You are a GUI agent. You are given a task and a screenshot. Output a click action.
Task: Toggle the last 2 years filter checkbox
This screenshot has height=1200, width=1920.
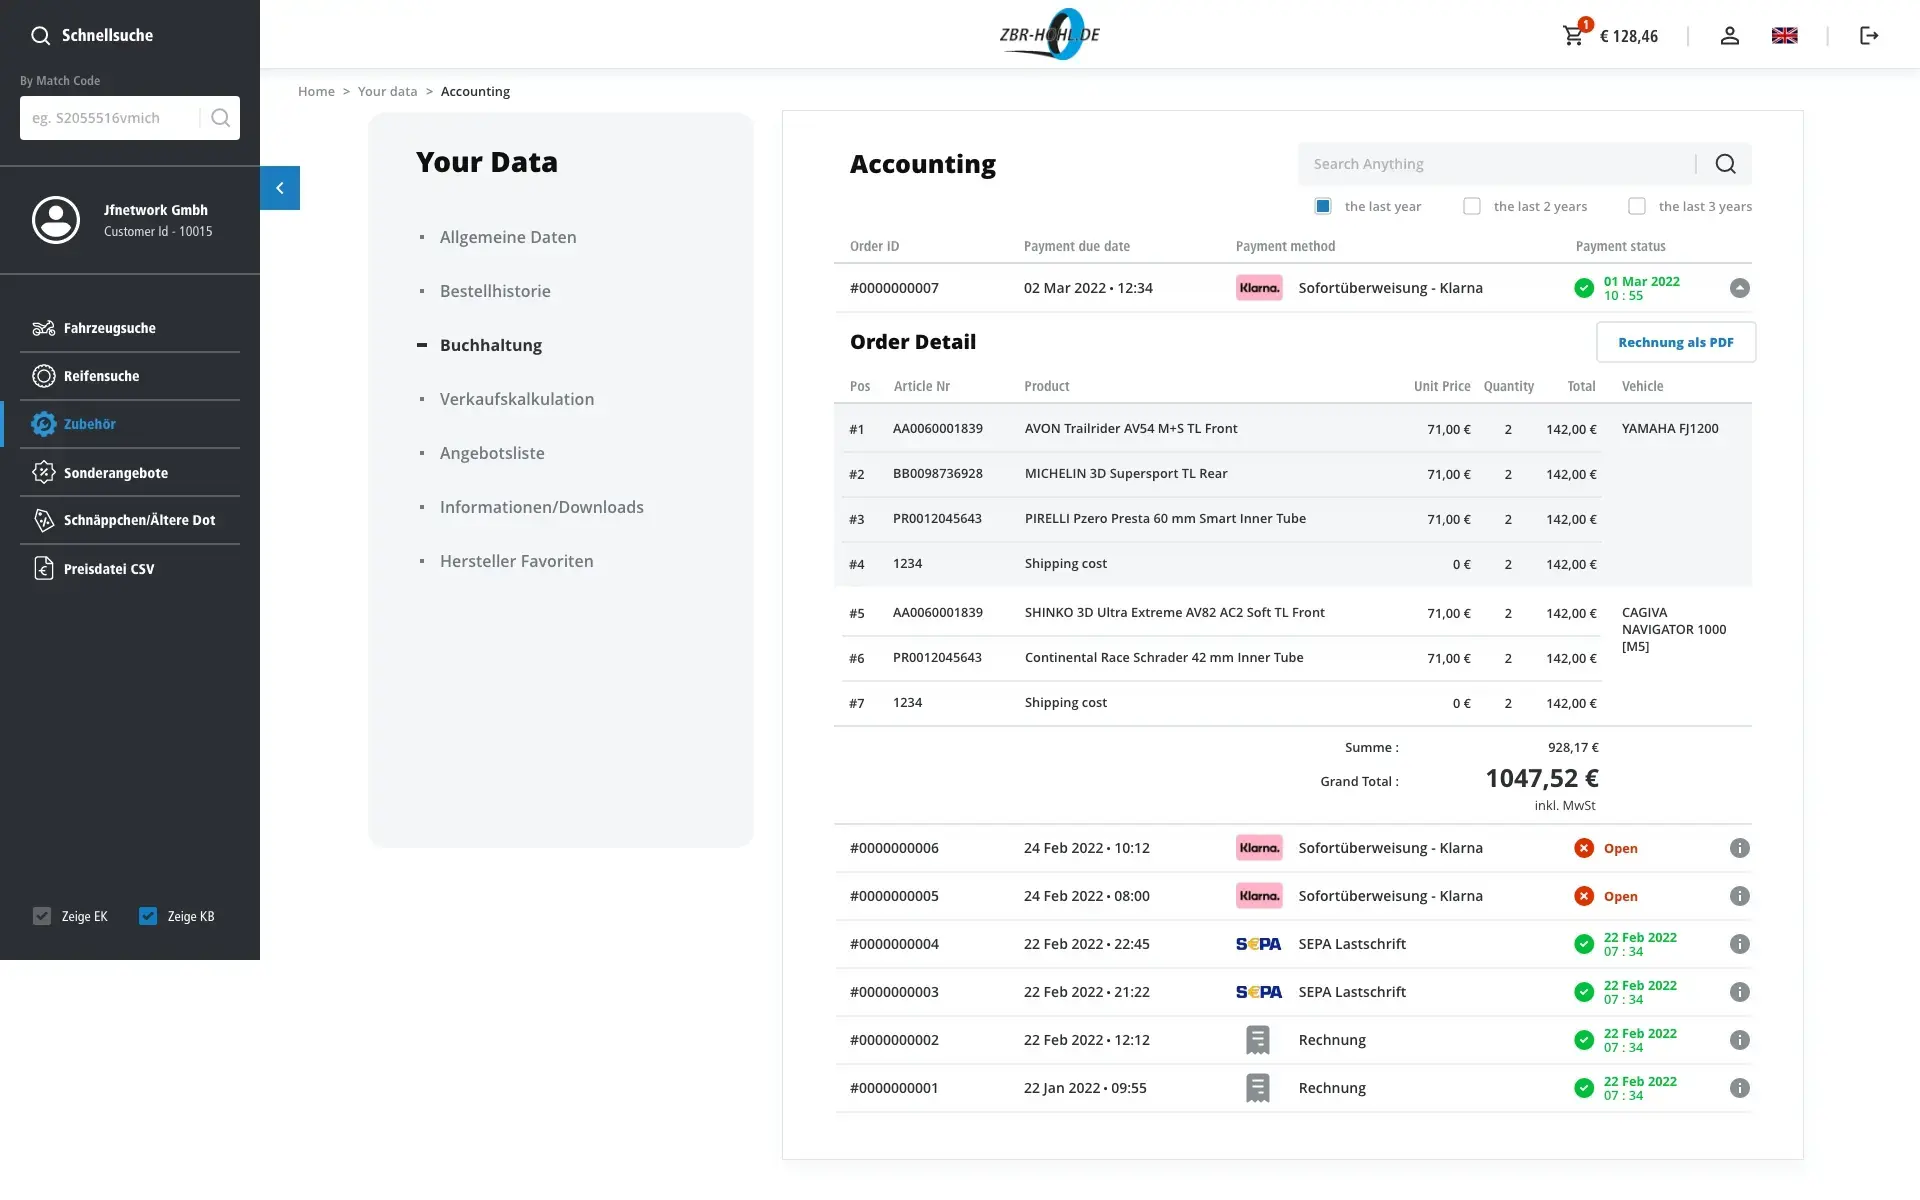pyautogui.click(x=1471, y=206)
